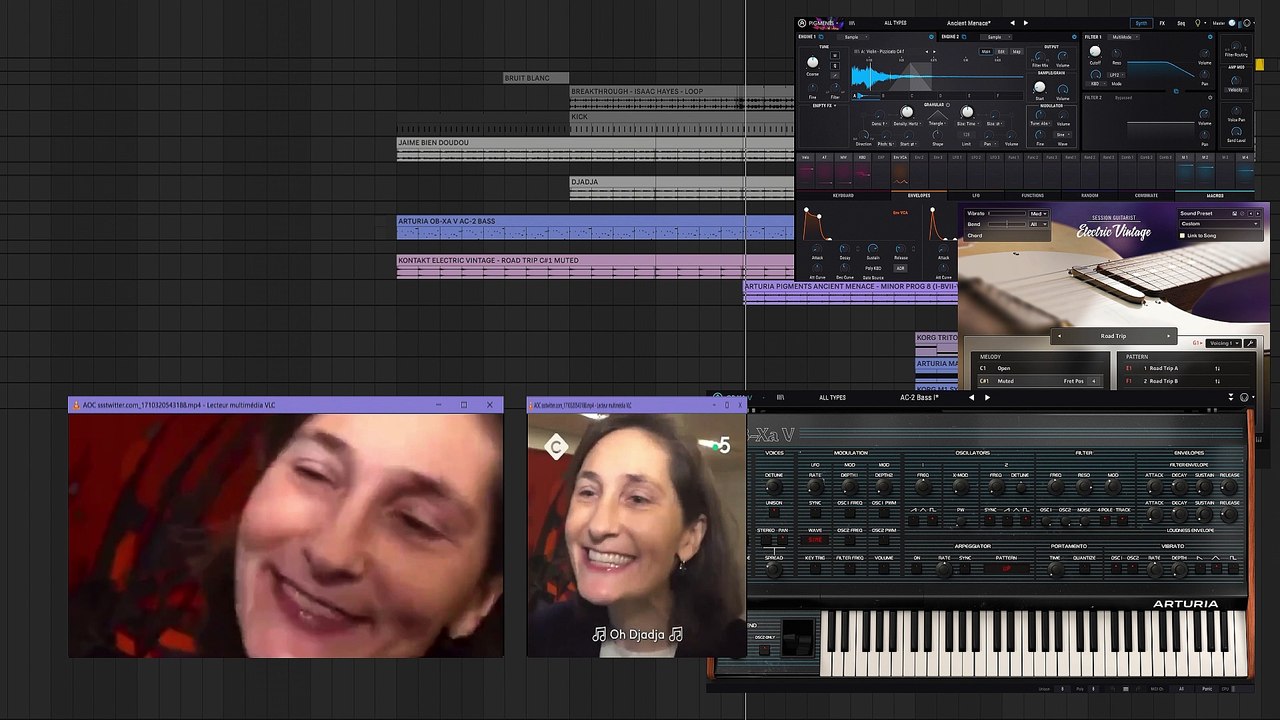Adjust the Bend slider in Electric Vintage
1280x720 pixels.
1008,224
